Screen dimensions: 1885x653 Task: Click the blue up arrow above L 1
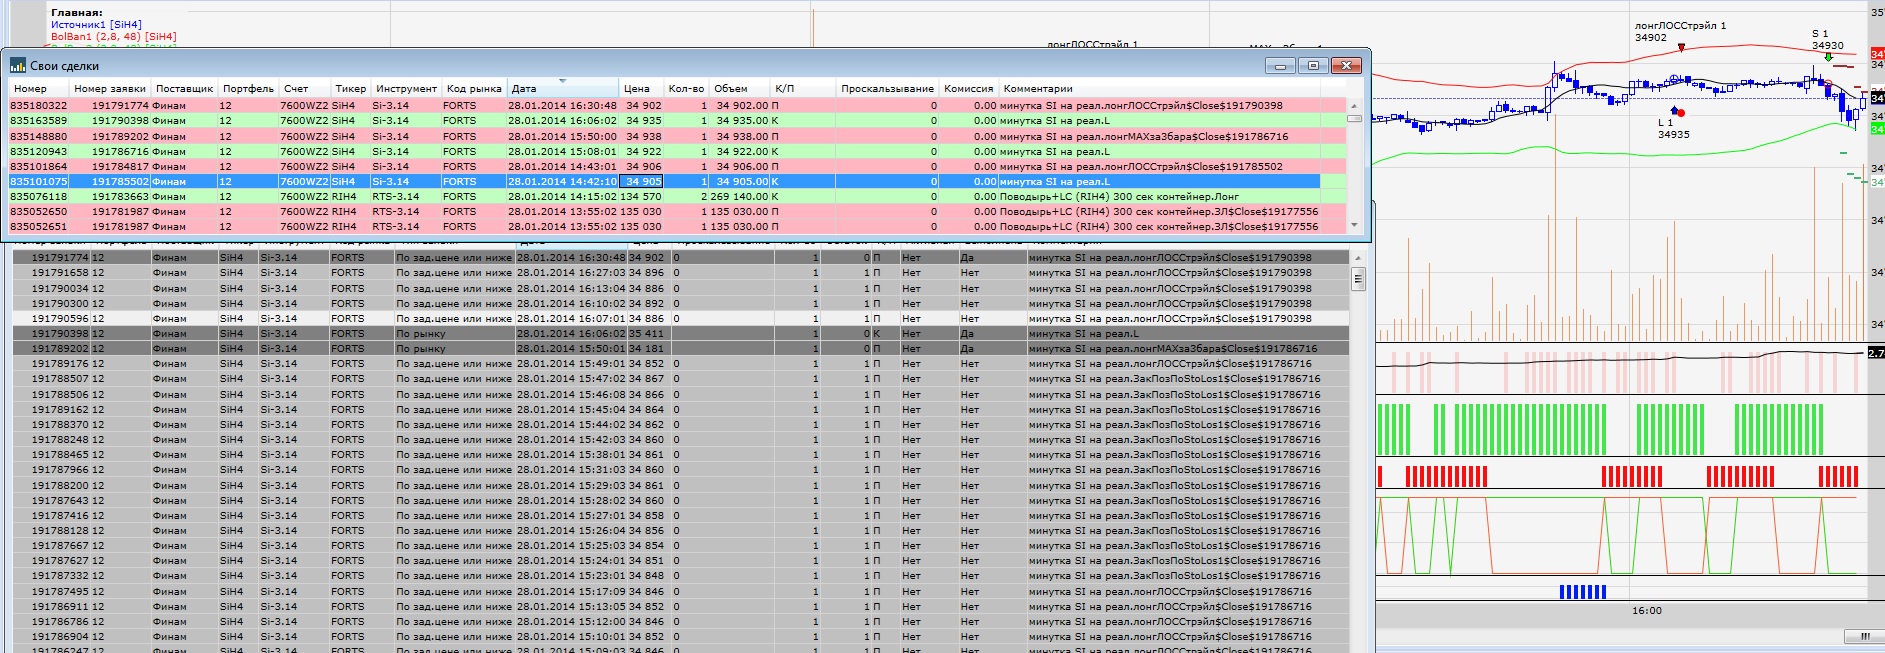pos(1676,111)
